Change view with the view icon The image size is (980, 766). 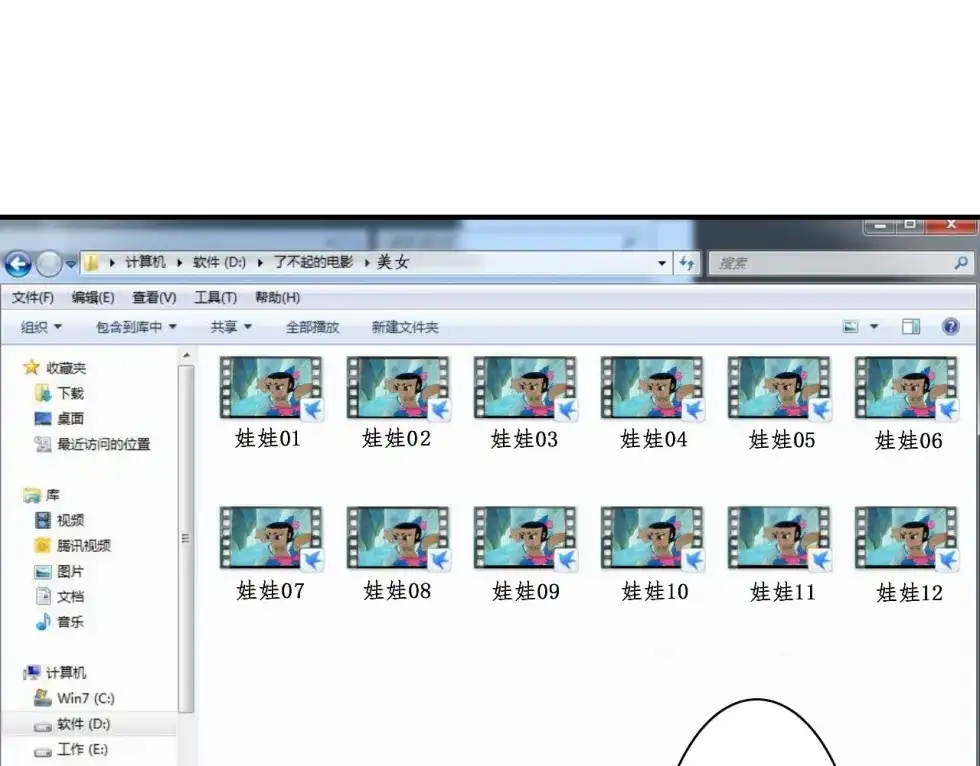point(851,326)
